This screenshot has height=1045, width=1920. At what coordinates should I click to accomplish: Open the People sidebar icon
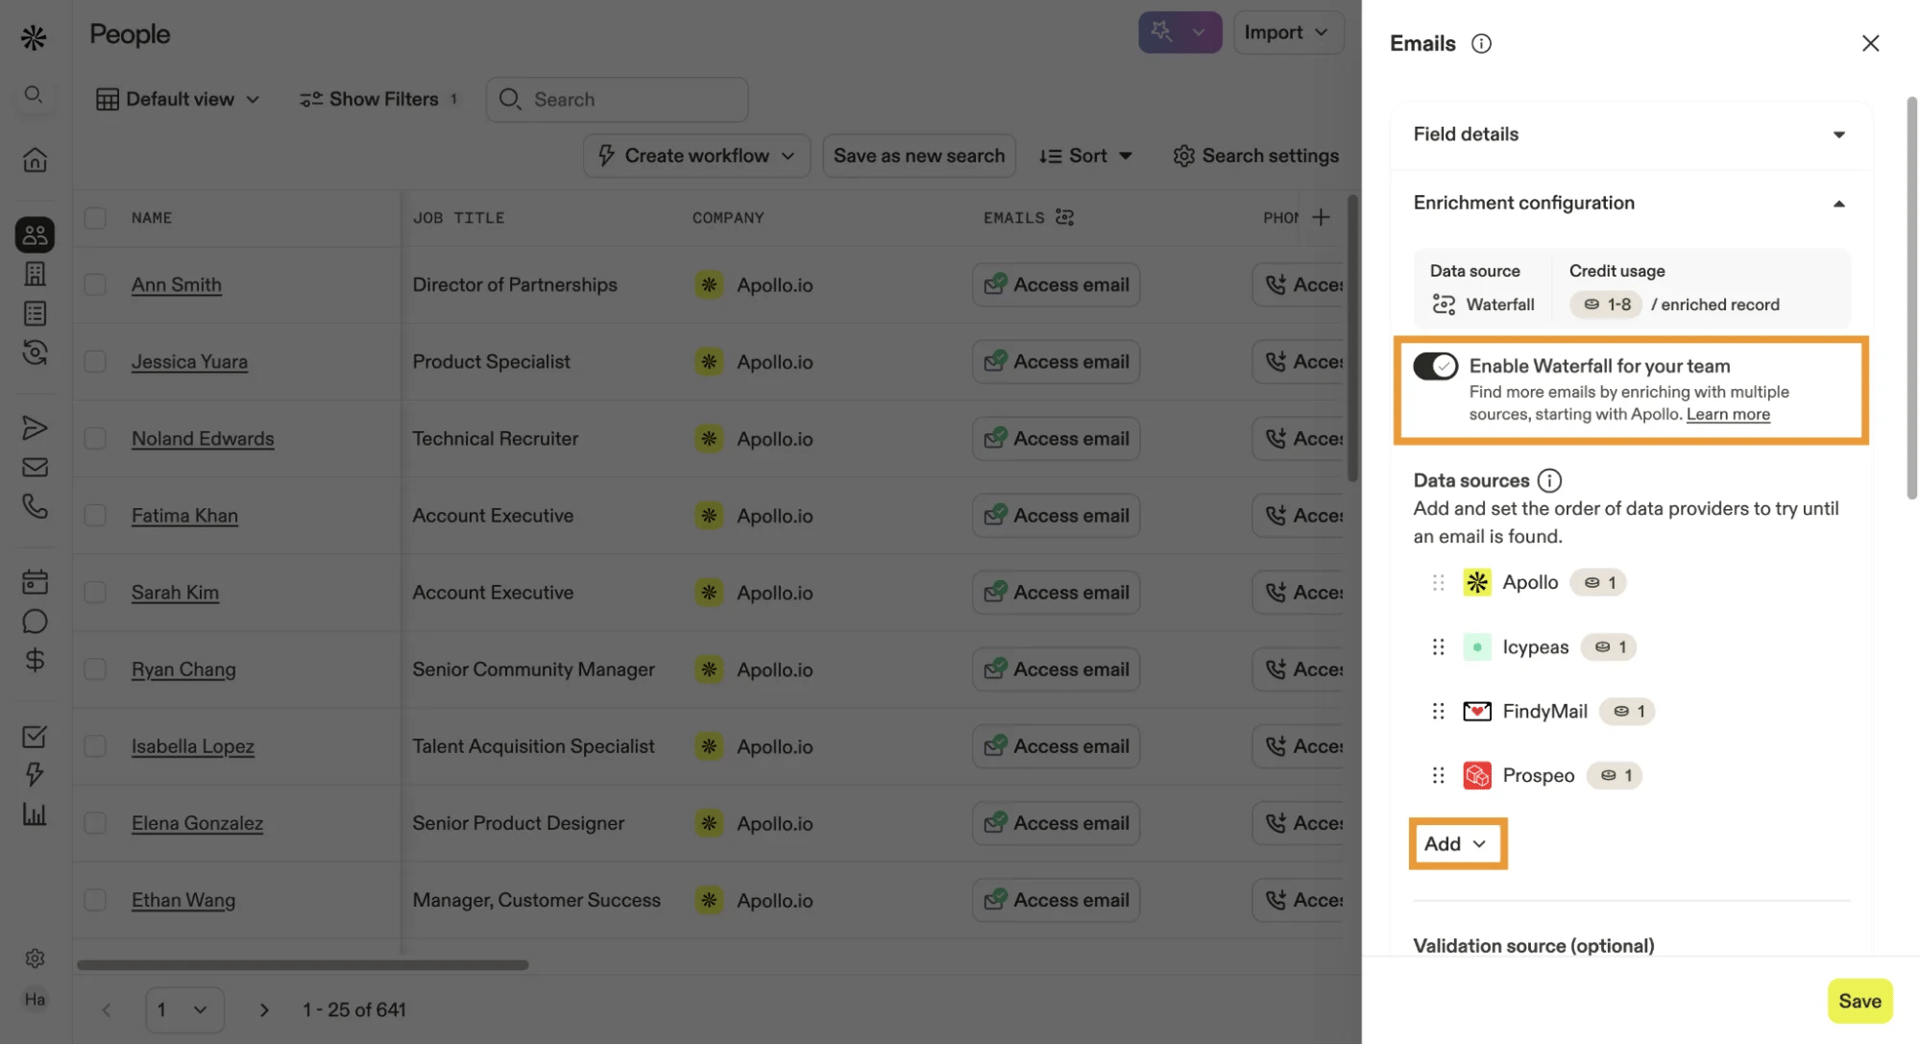click(34, 234)
